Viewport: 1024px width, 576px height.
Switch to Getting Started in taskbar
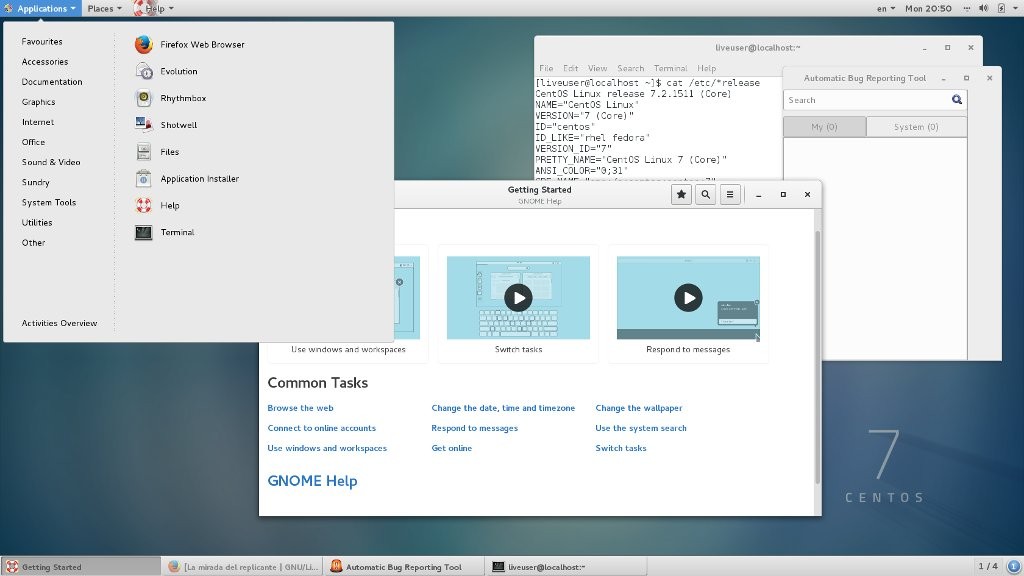pyautogui.click(x=80, y=566)
